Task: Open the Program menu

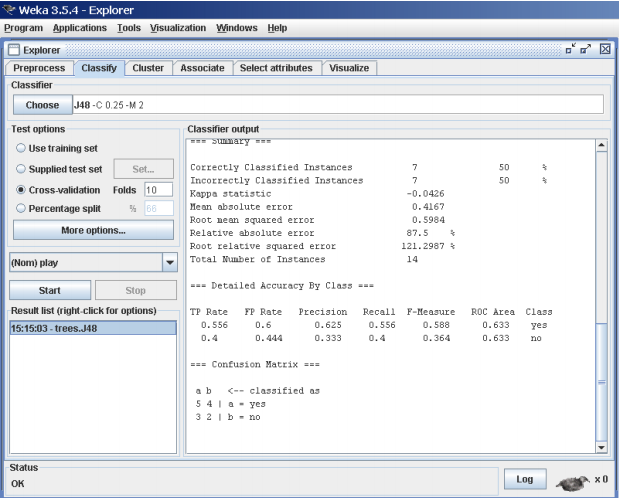Action: [x=23, y=28]
